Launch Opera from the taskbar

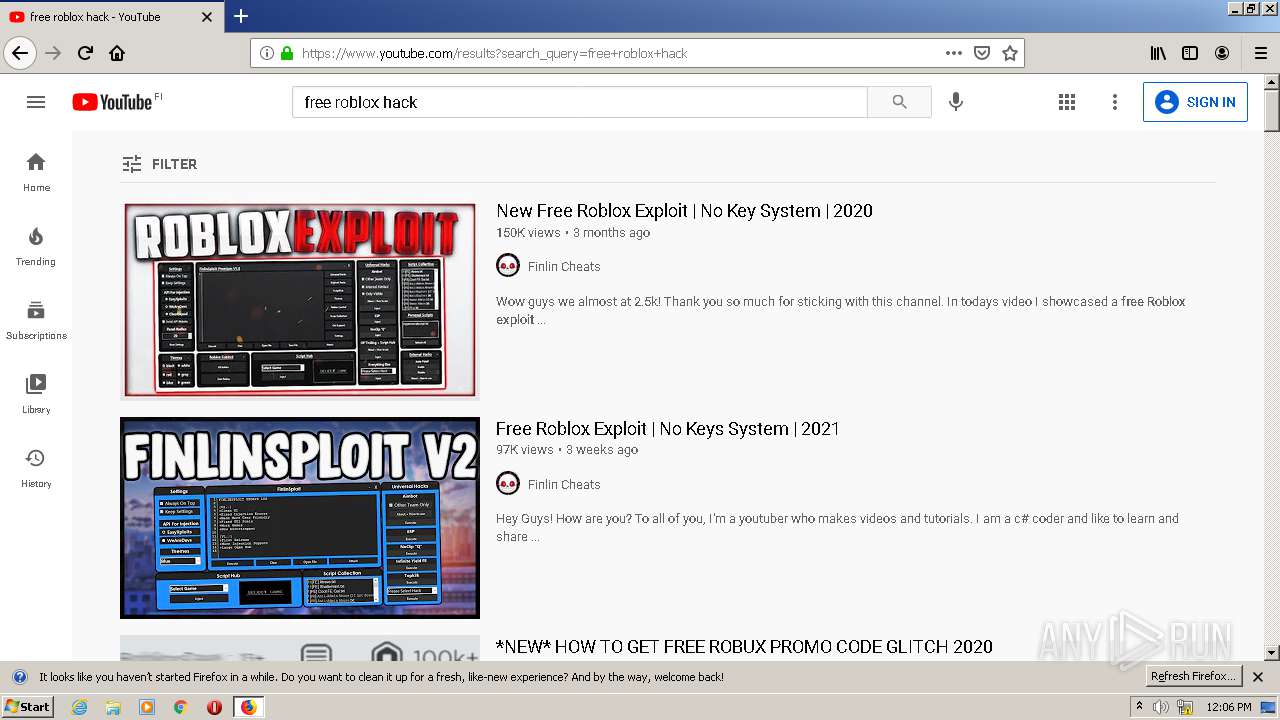(x=214, y=707)
